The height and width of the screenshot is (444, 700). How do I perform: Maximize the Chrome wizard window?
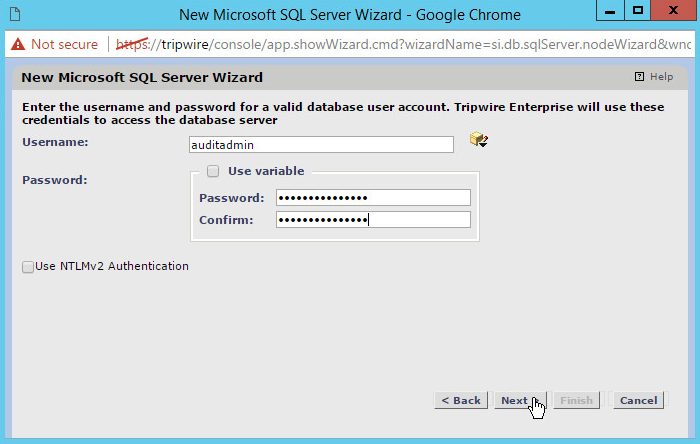[x=637, y=13]
